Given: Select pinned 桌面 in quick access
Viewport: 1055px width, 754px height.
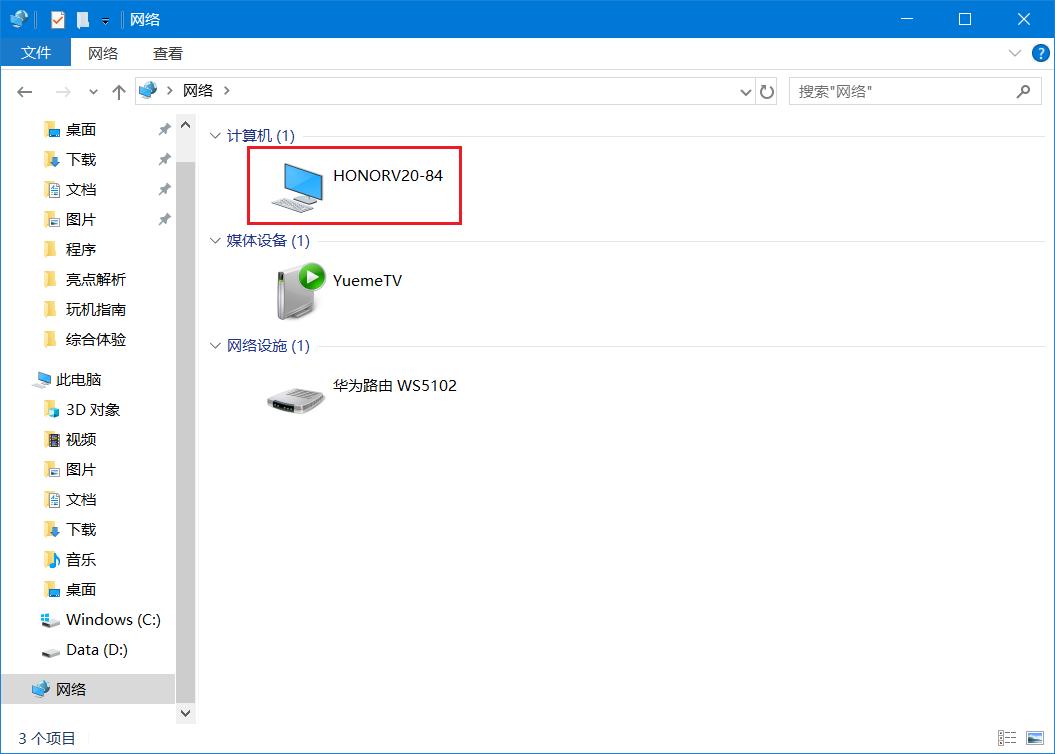Looking at the screenshot, I should [x=81, y=129].
